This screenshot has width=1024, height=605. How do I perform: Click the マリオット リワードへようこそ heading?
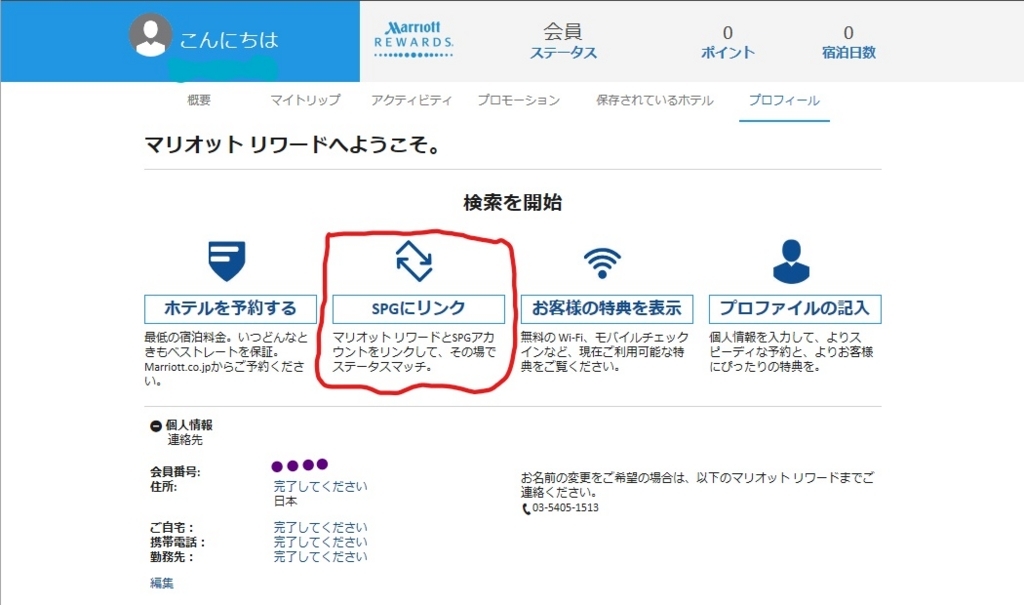pos(293,144)
